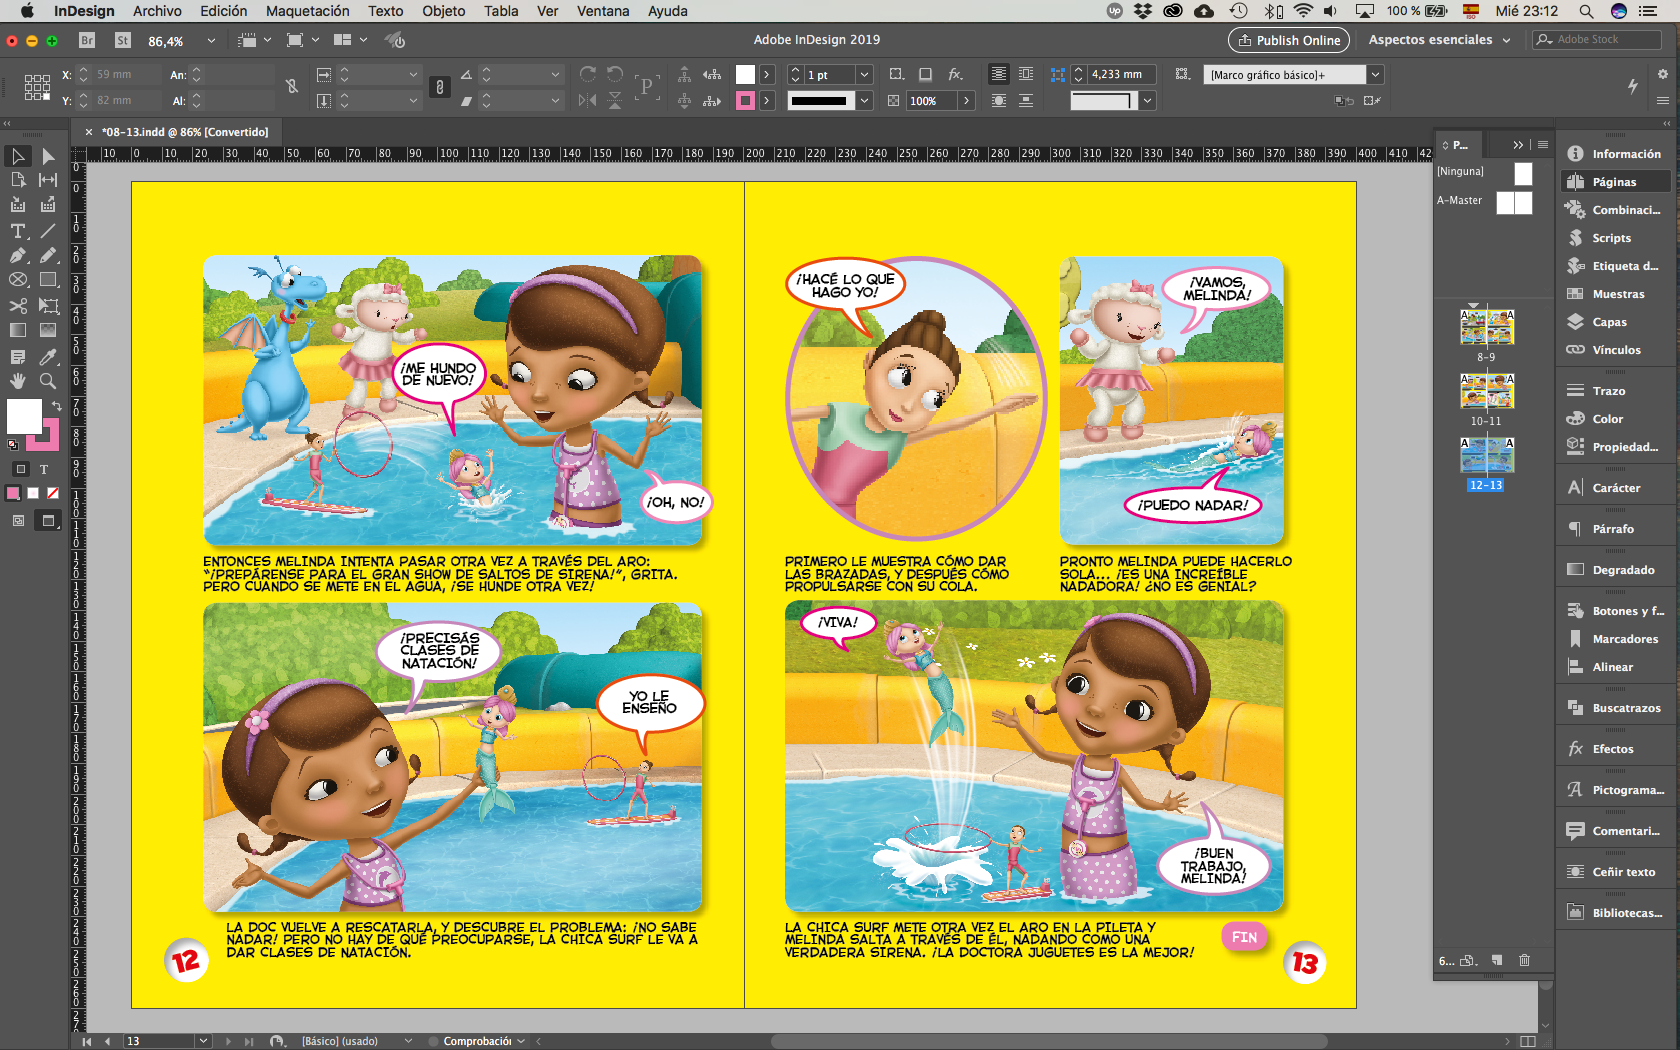This screenshot has height=1050, width=1680.
Task: Open Adobe Stock St icon
Action: click(x=123, y=40)
